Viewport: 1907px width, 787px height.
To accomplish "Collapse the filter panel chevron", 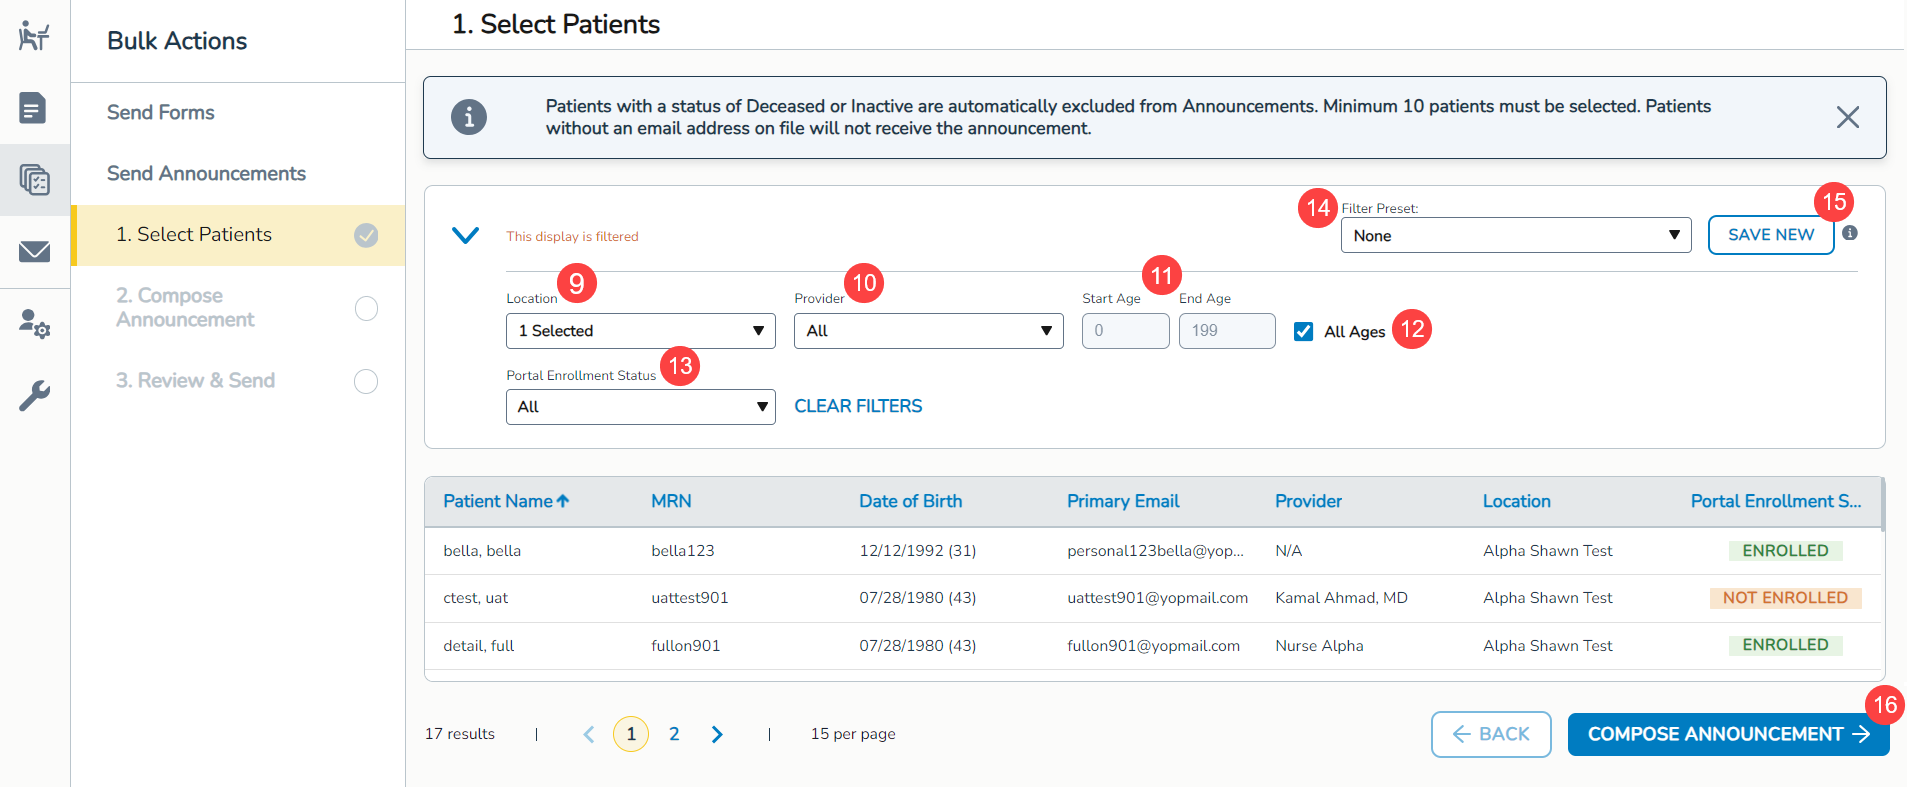I will point(465,236).
